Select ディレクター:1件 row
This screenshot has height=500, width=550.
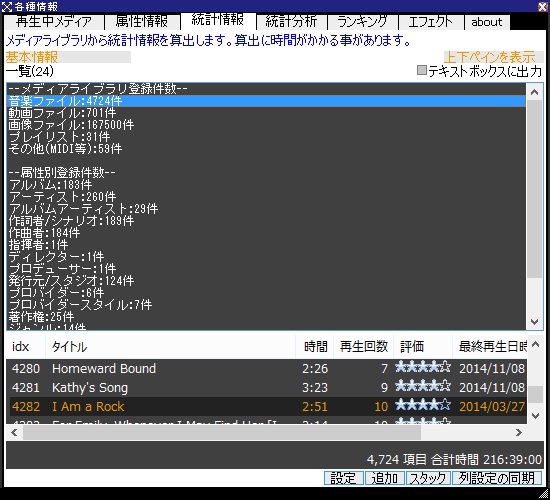click(266, 256)
